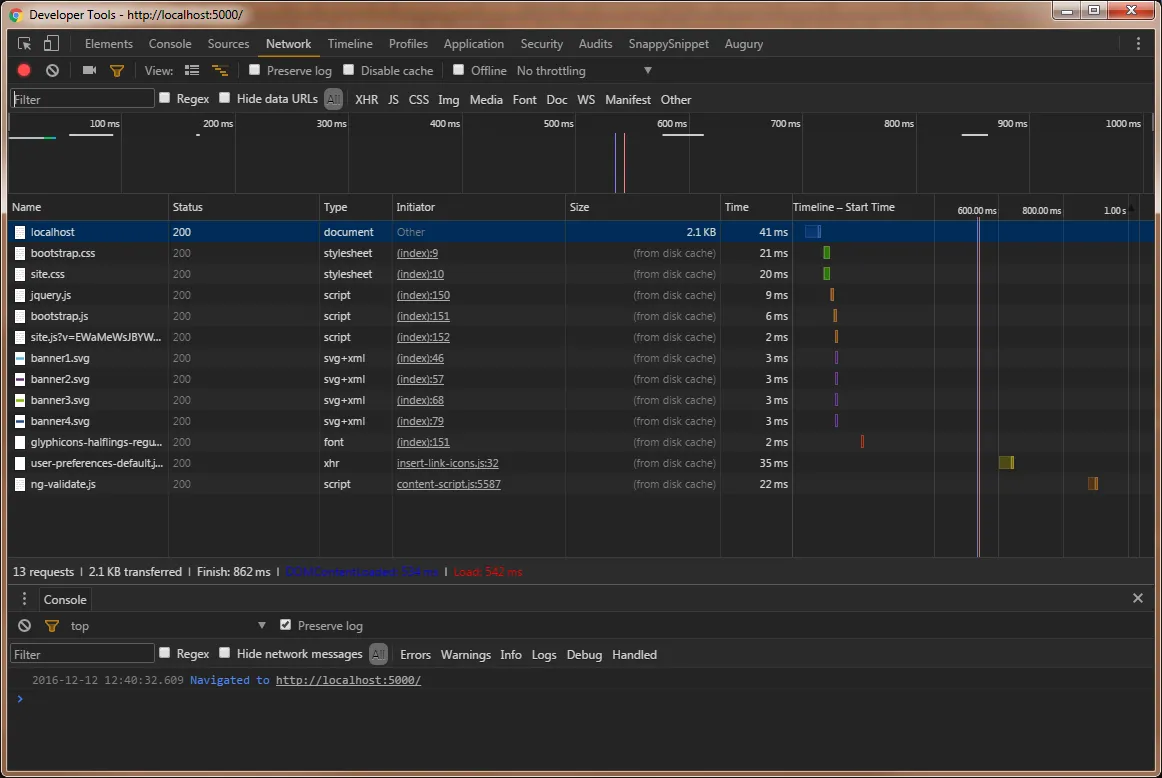The image size is (1162, 778).
Task: Close the Console drawer with the X
Action: 1137,598
